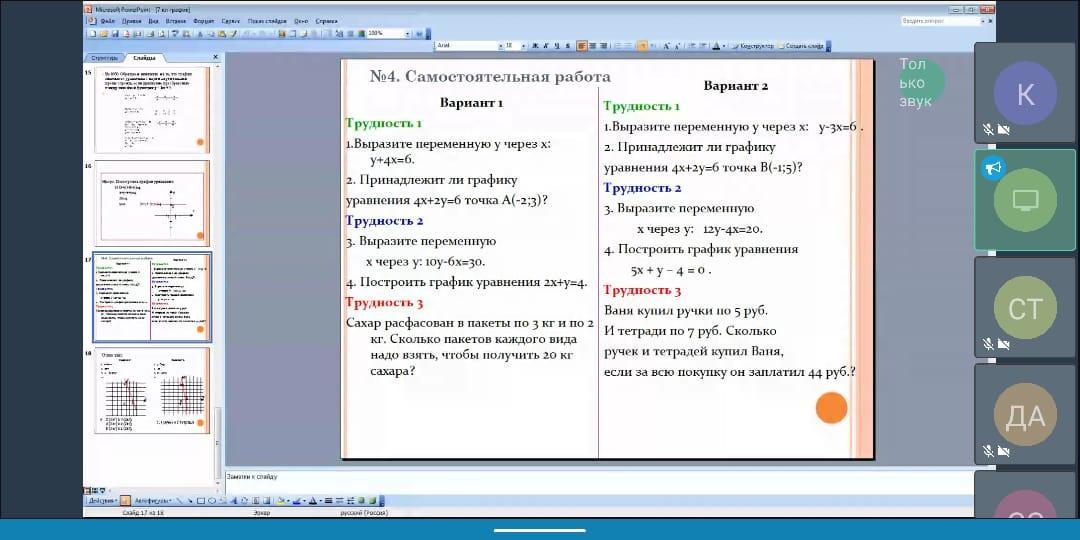This screenshot has height=540, width=1080.
Task: Open the Автофигуры dropdown
Action: [x=153, y=501]
